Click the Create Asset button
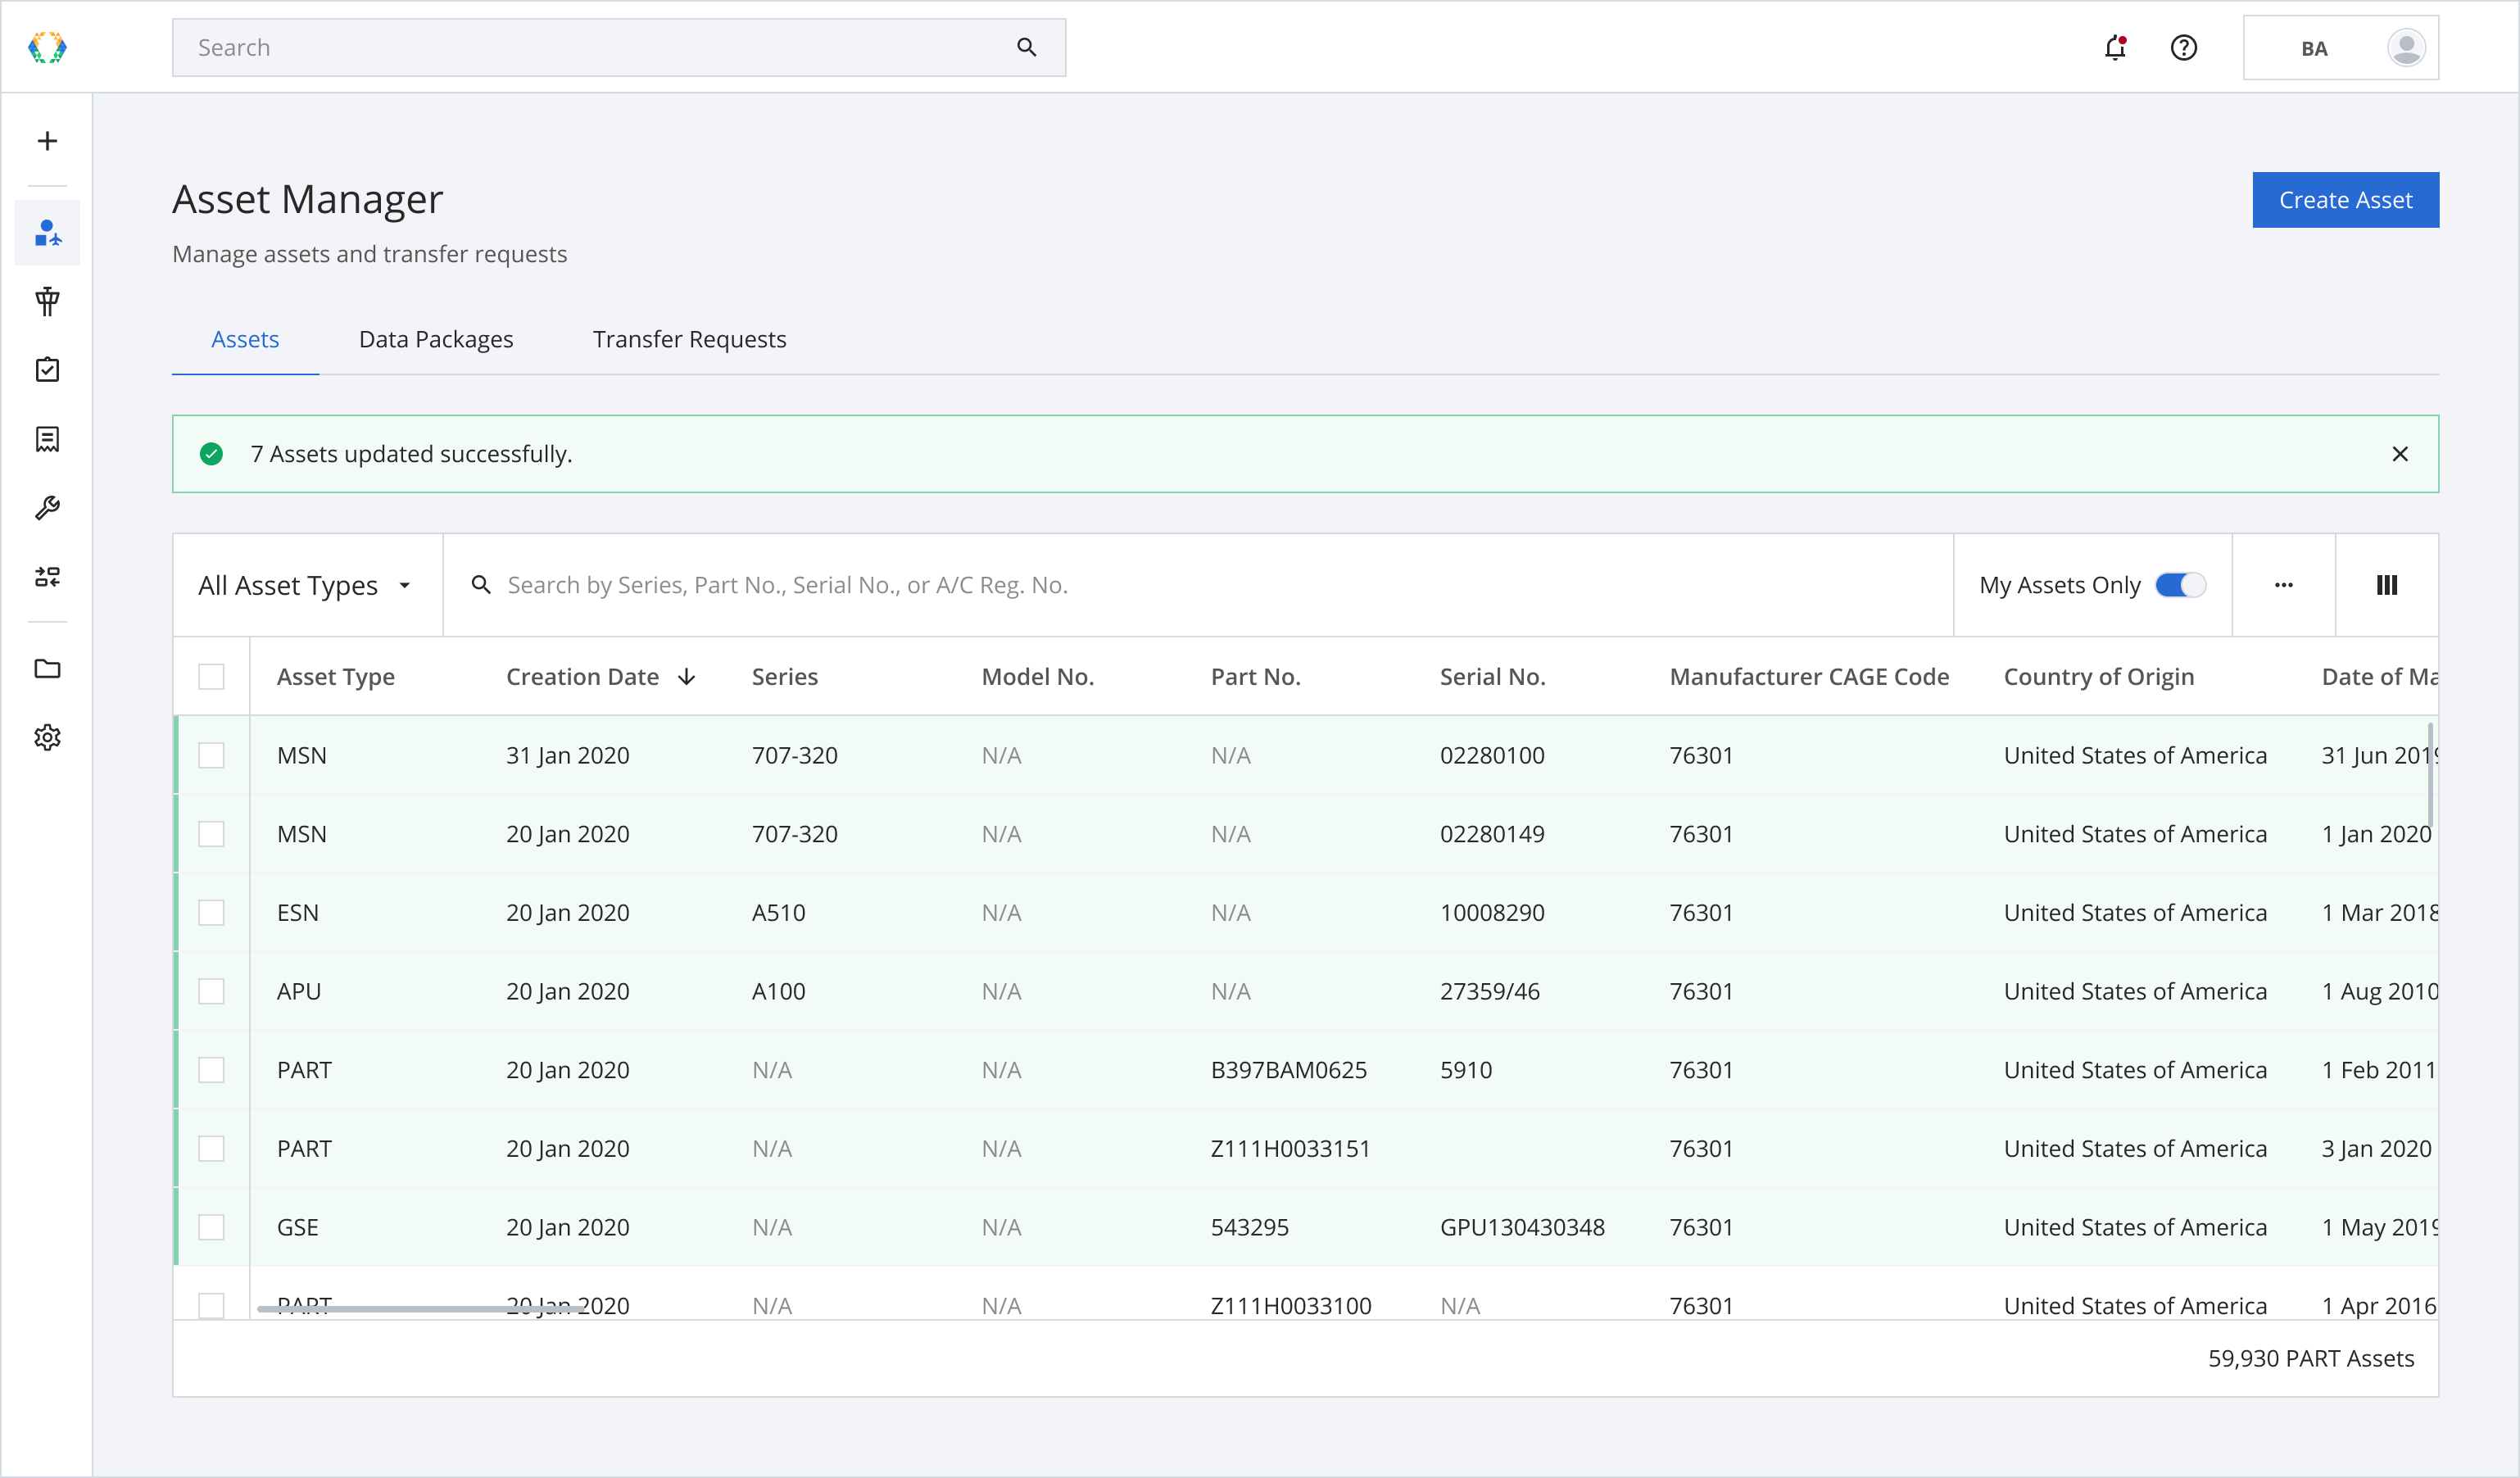The height and width of the screenshot is (1478, 2520). [x=2346, y=200]
